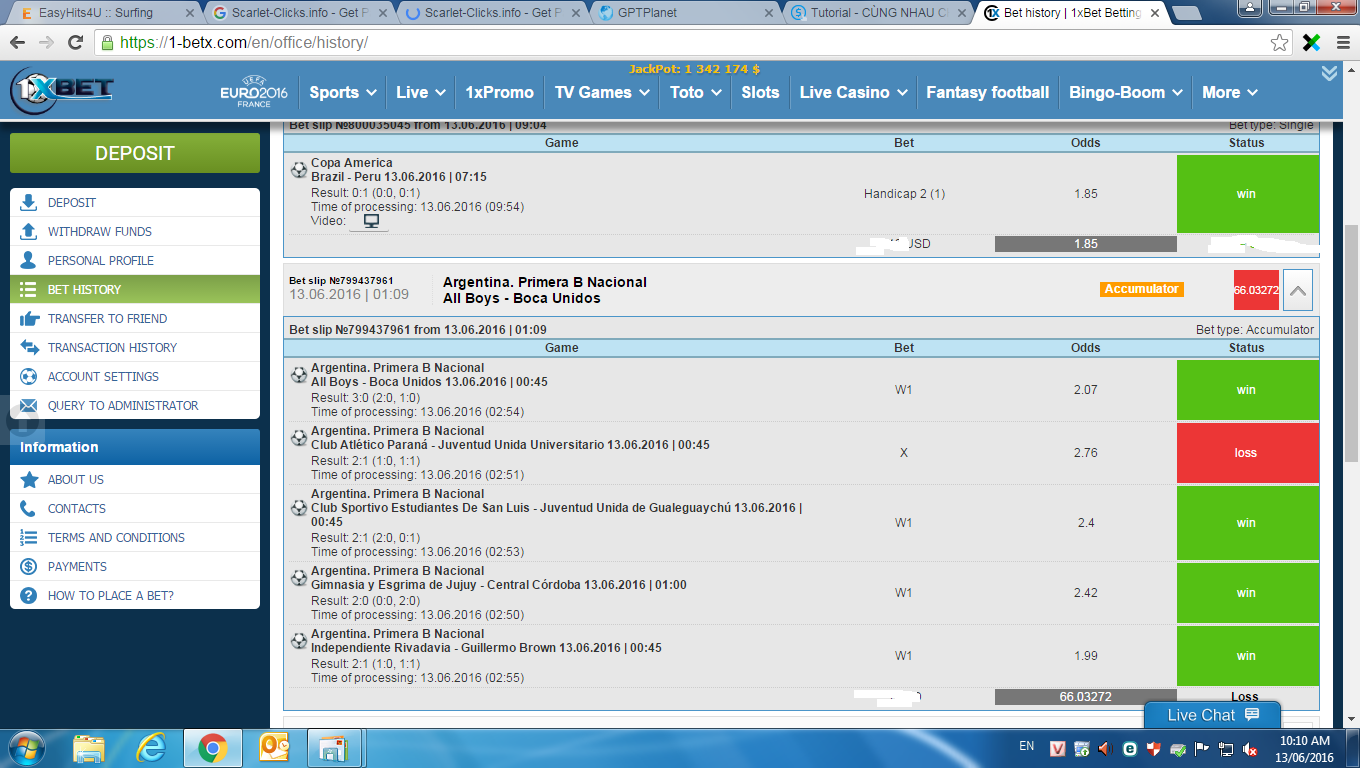
Task: Click the question mark icon for How to Place a Bet
Action: tap(29, 595)
